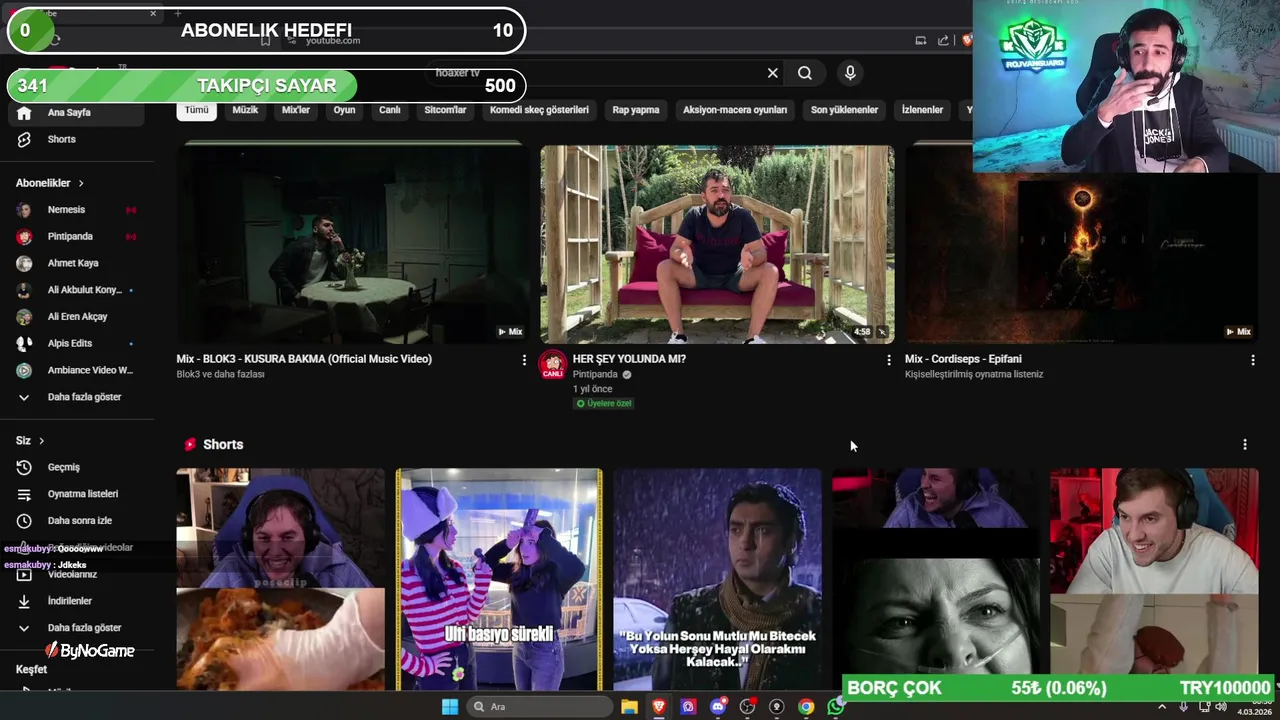Image resolution: width=1280 pixels, height=720 pixels.
Task: Open Brave browser from taskbar
Action: (x=659, y=707)
